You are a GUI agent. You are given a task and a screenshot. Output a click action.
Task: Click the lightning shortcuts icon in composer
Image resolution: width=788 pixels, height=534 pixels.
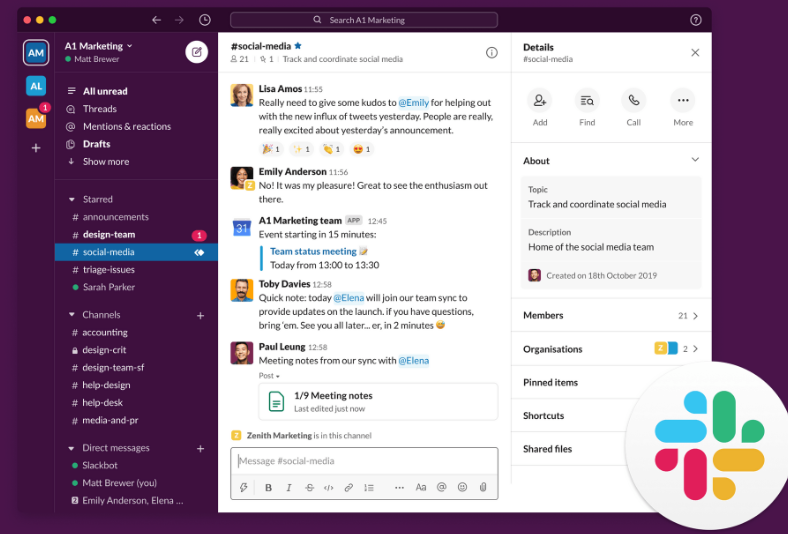(x=244, y=487)
